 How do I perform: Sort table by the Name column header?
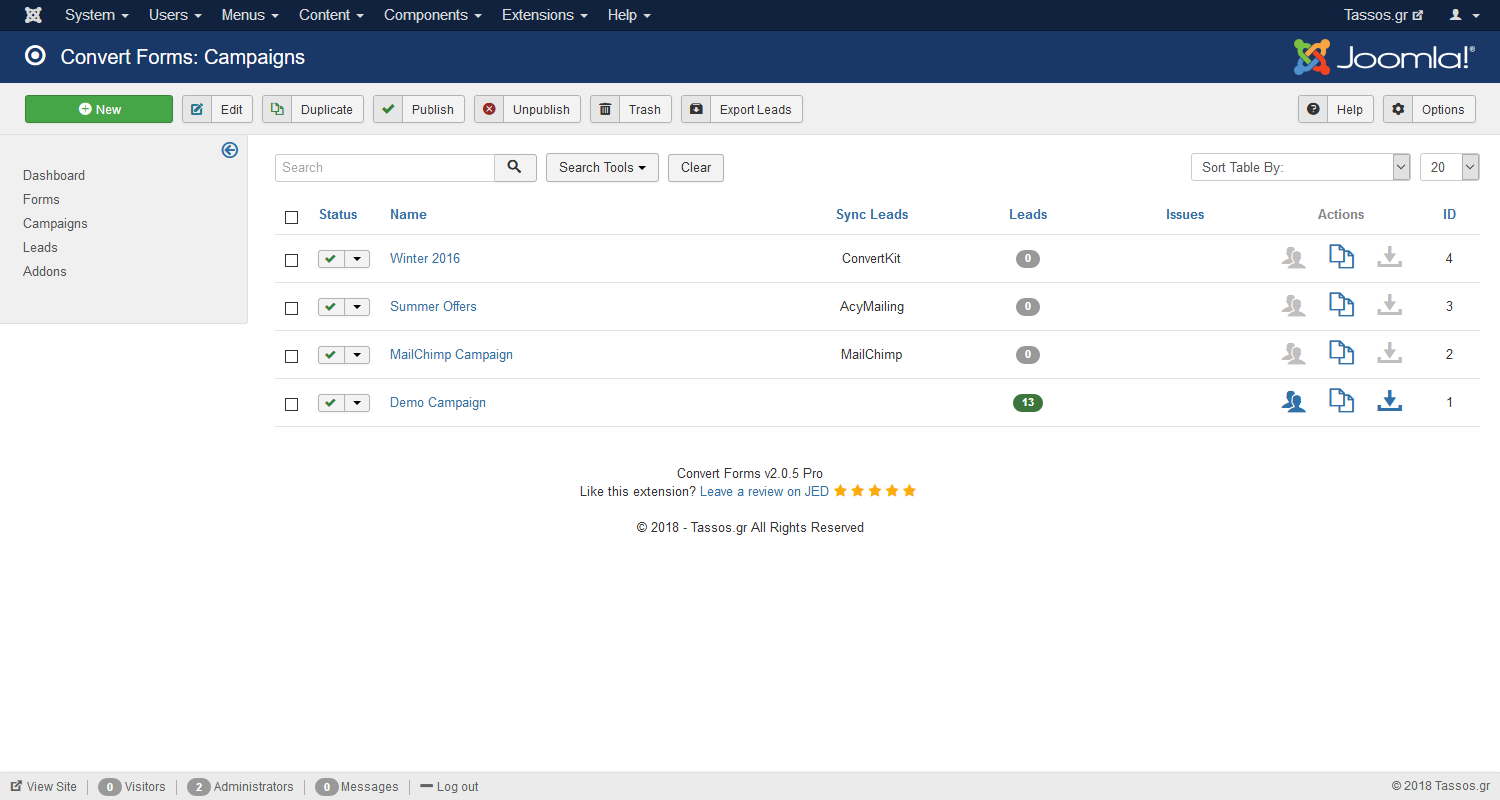point(408,214)
